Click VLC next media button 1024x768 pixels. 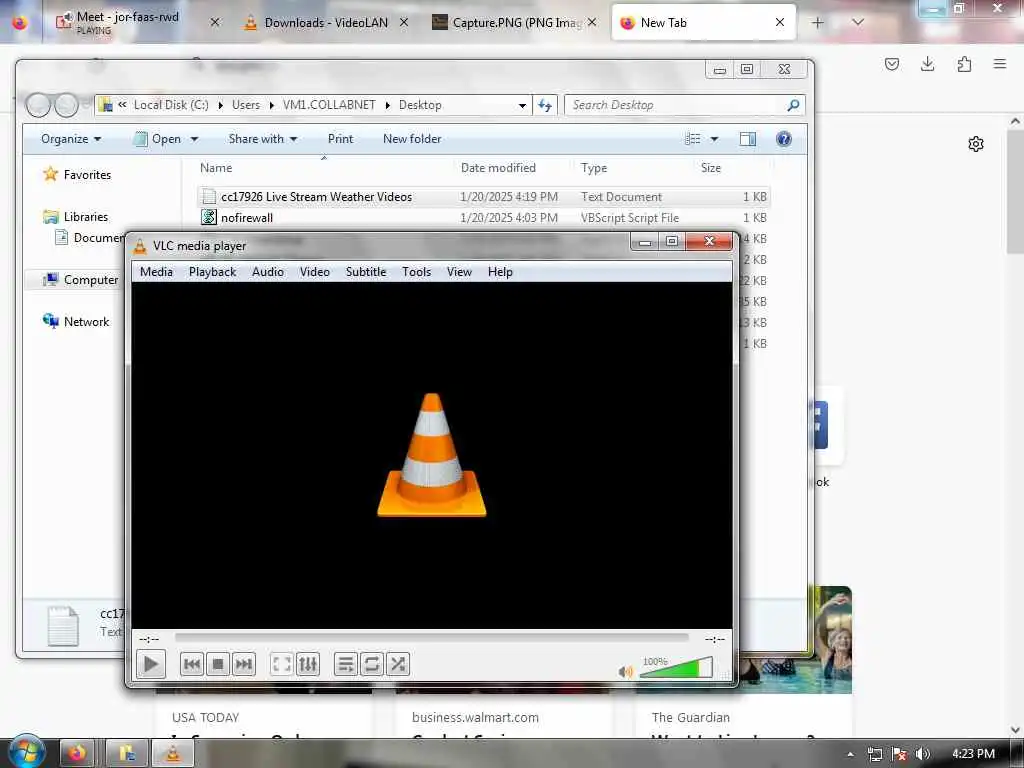243,665
